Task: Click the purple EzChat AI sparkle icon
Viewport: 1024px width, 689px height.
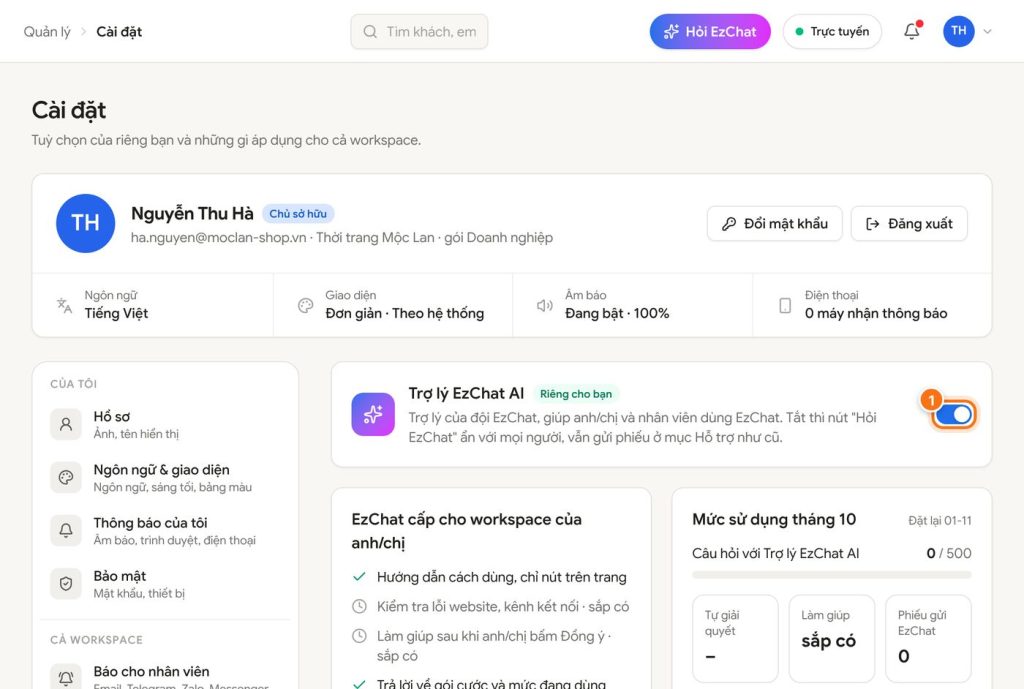Action: 373,414
